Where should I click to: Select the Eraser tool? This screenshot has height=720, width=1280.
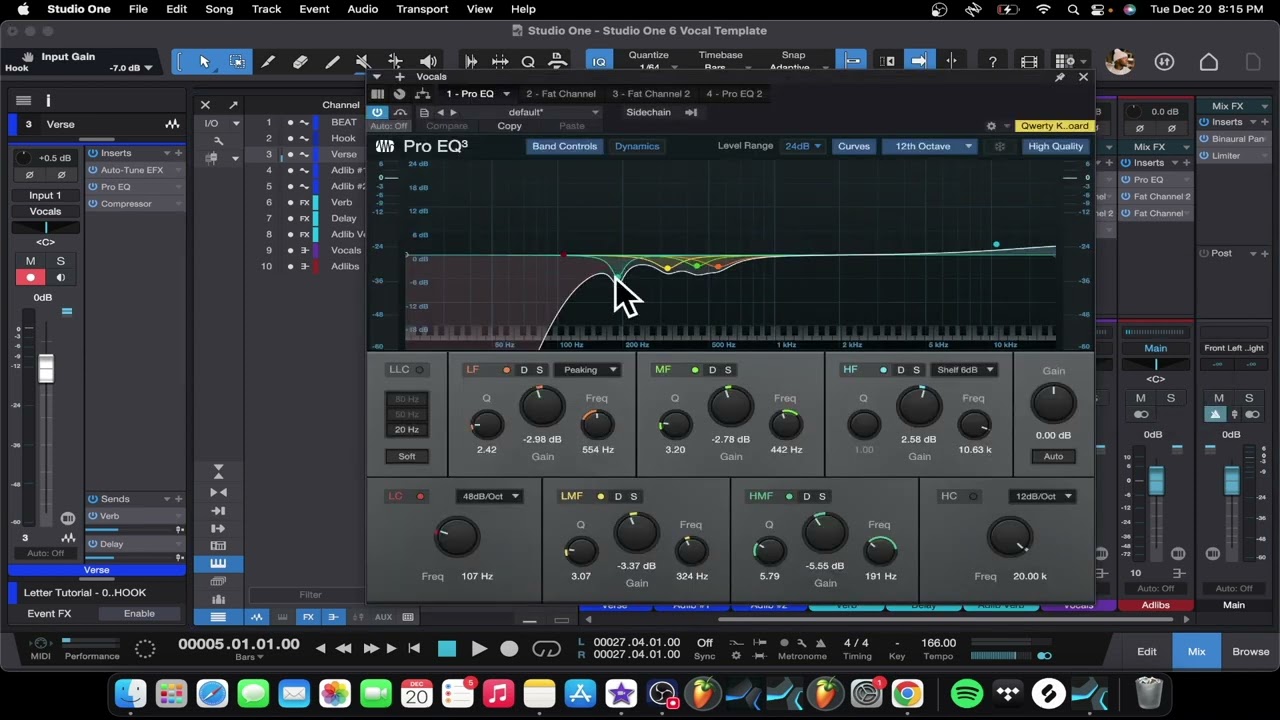click(x=300, y=62)
